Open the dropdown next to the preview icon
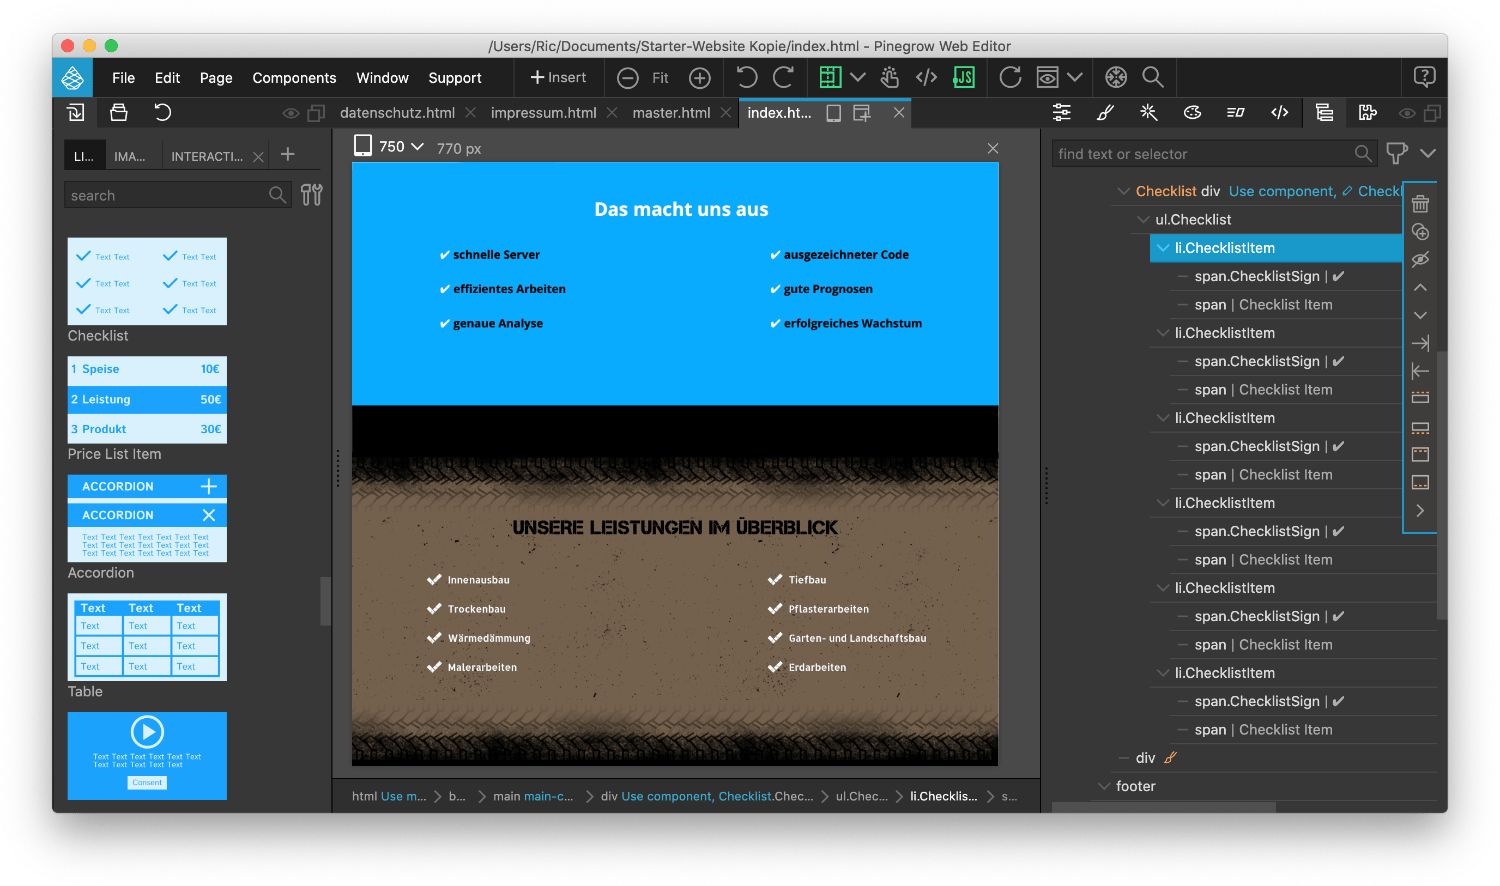This screenshot has height=886, width=1500. click(x=1074, y=77)
